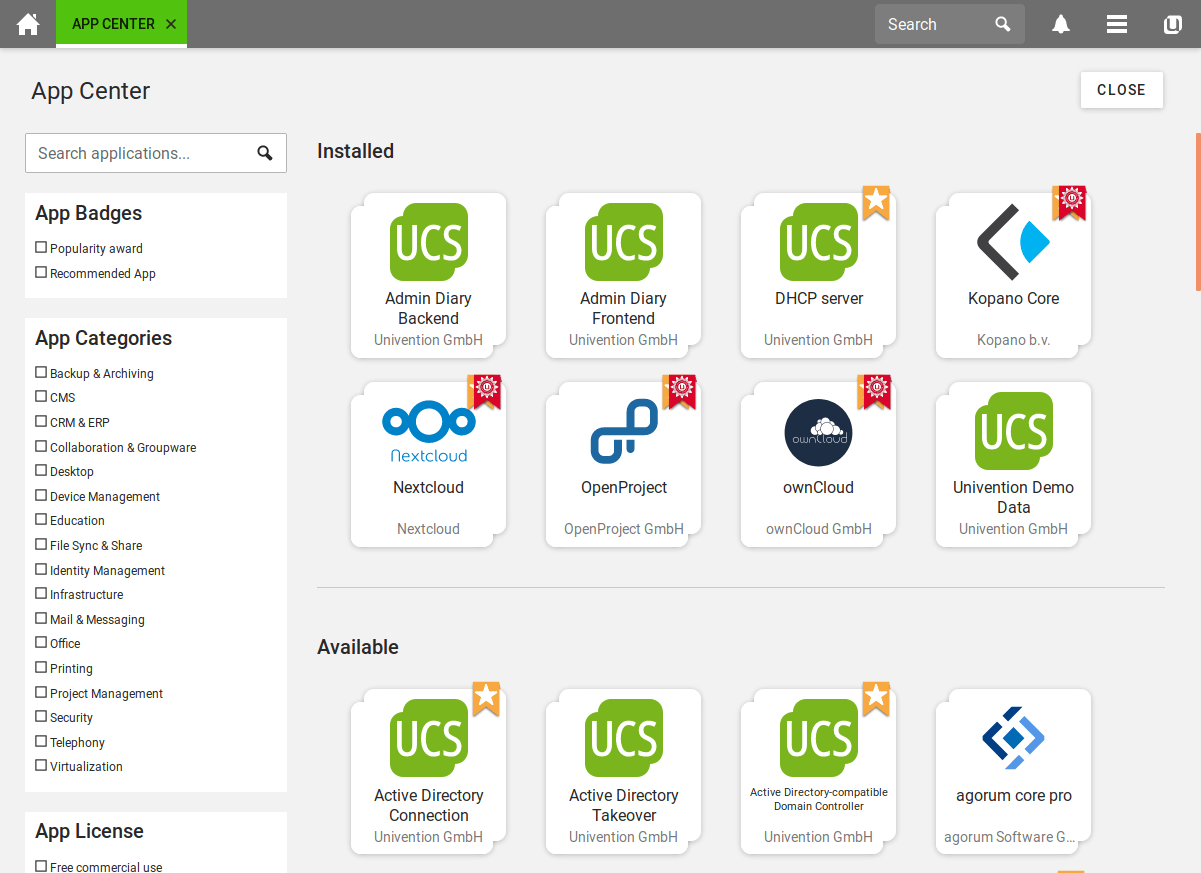Open the OpenProject app icon
The image size is (1201, 873).
[x=624, y=431]
